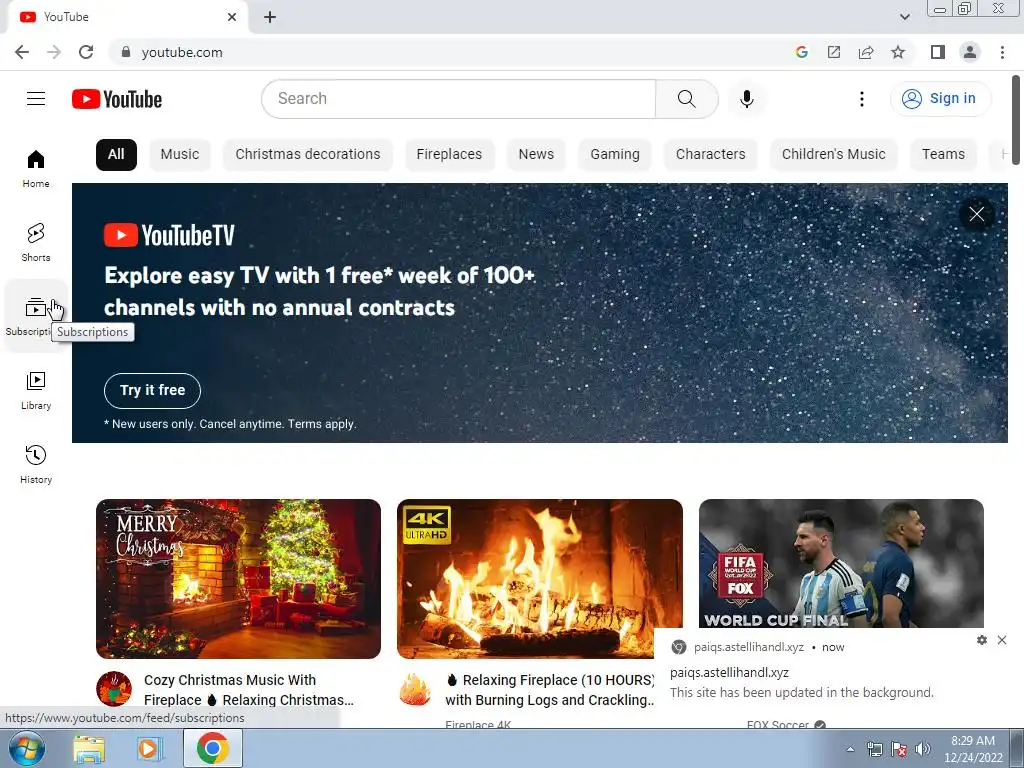The height and width of the screenshot is (768, 1024).
Task: Open a new browser tab
Action: click(270, 17)
